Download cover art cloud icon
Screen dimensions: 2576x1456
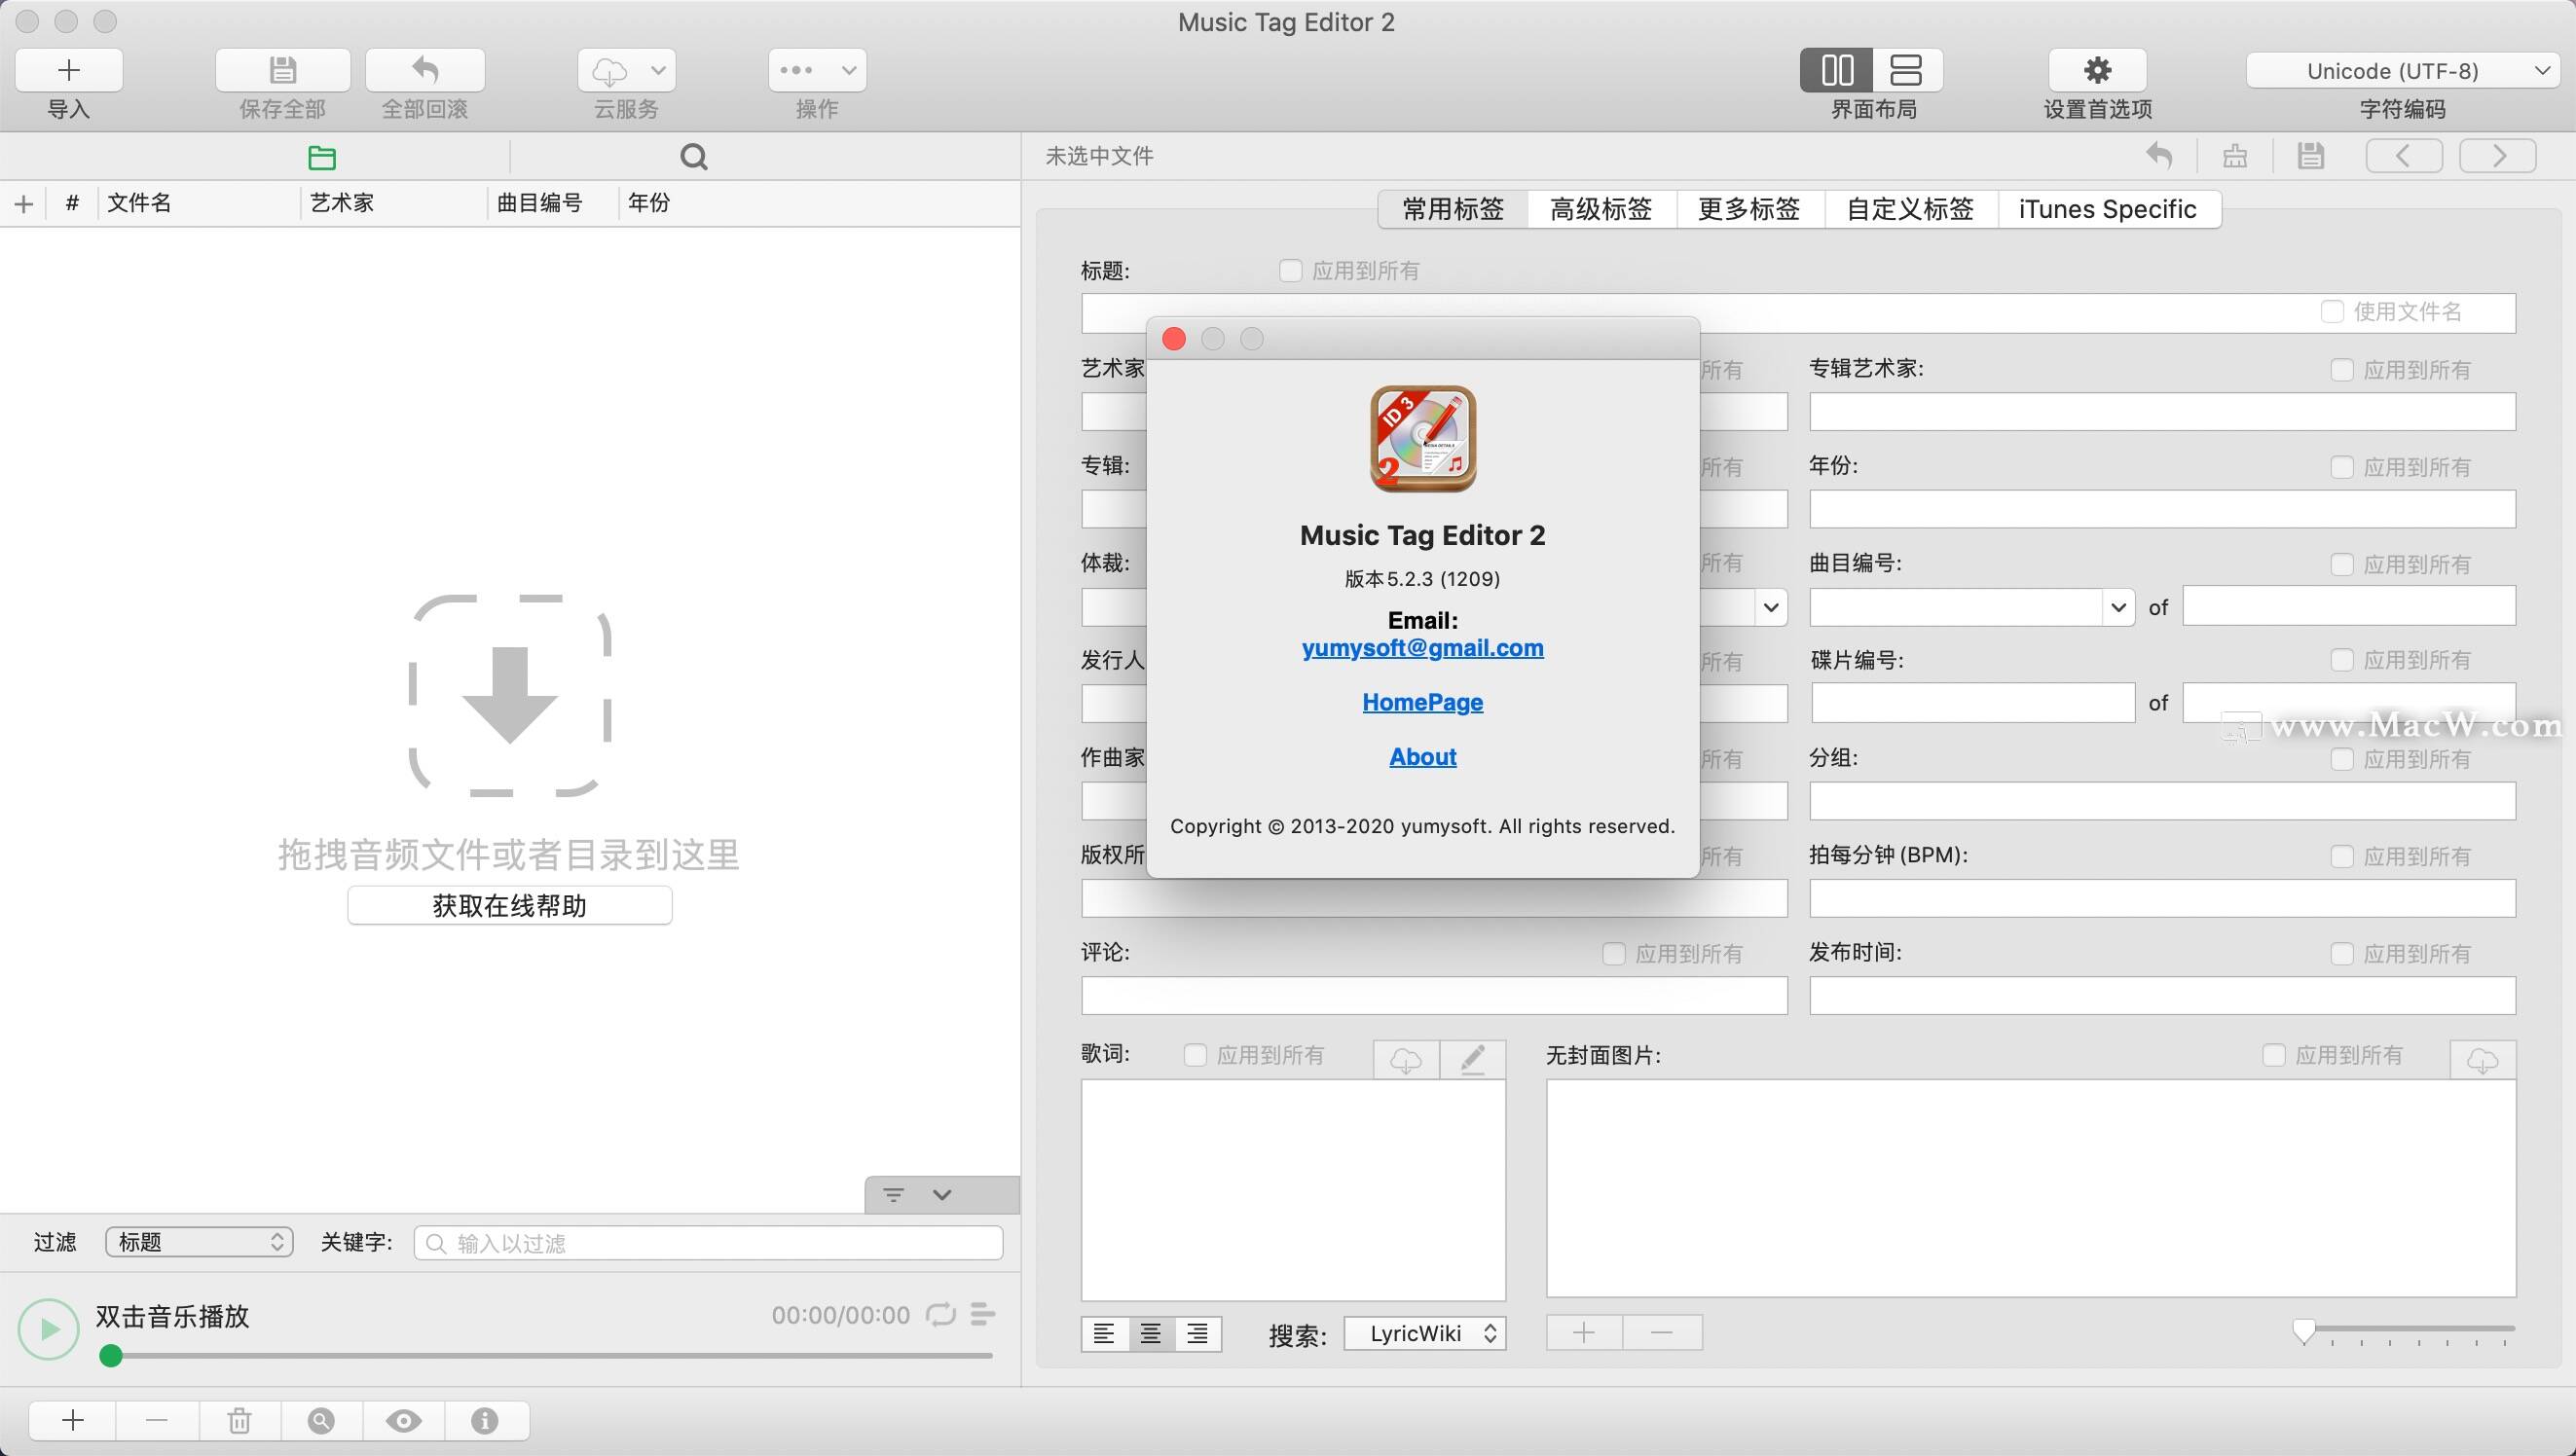2482,1060
